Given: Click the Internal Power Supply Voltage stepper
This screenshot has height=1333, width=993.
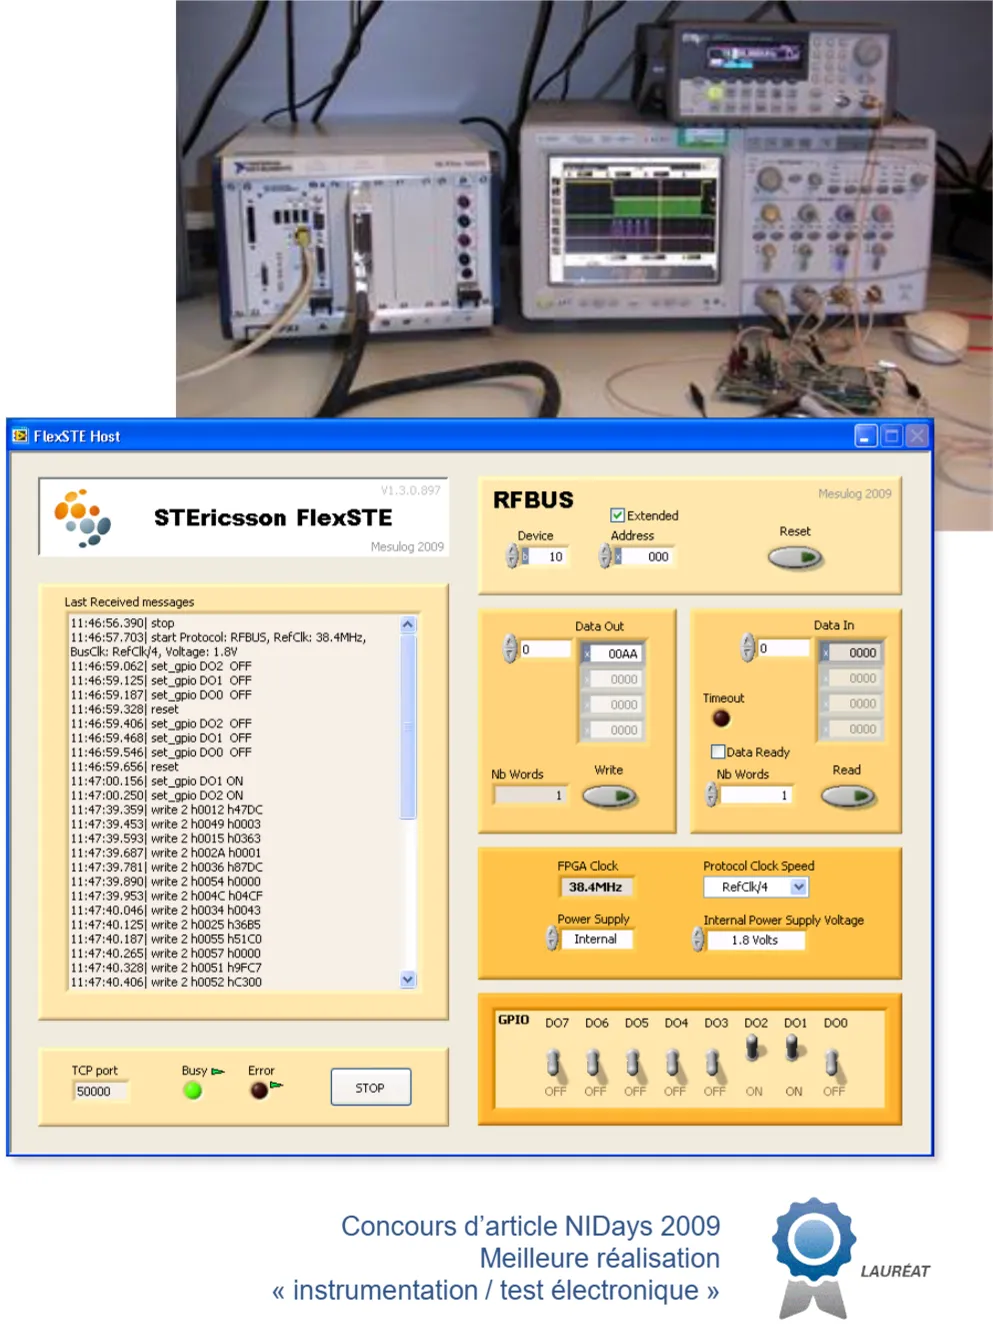Looking at the screenshot, I should pyautogui.click(x=697, y=939).
